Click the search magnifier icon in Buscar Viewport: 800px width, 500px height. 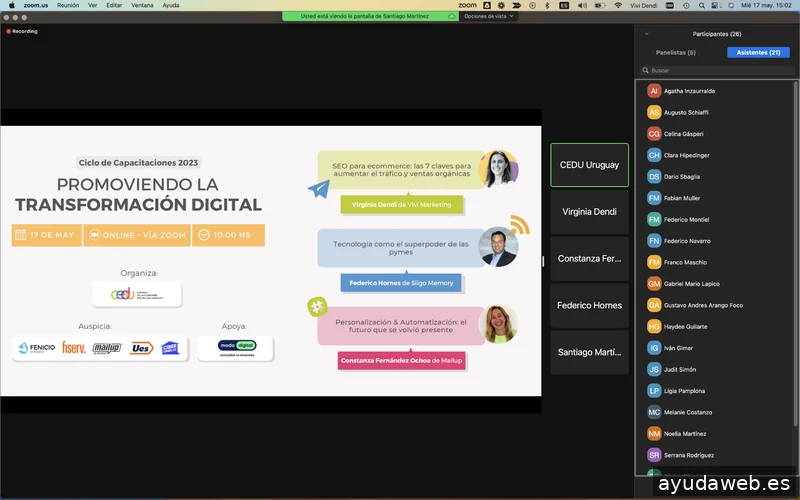[645, 70]
